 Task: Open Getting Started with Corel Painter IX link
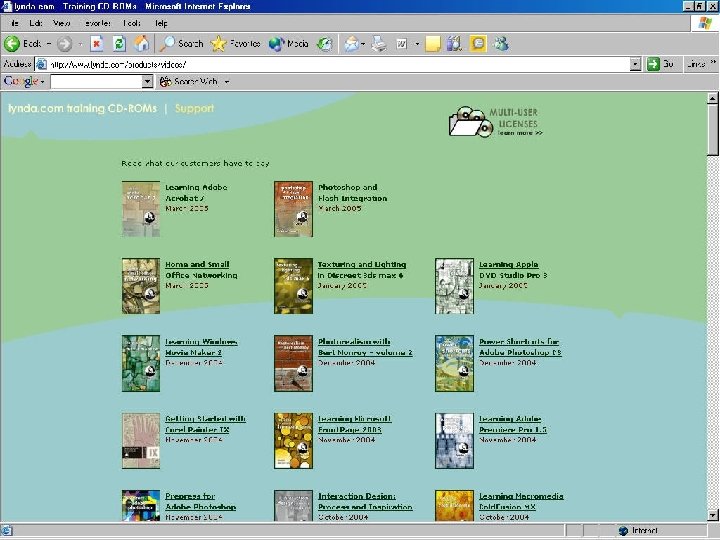(205, 424)
